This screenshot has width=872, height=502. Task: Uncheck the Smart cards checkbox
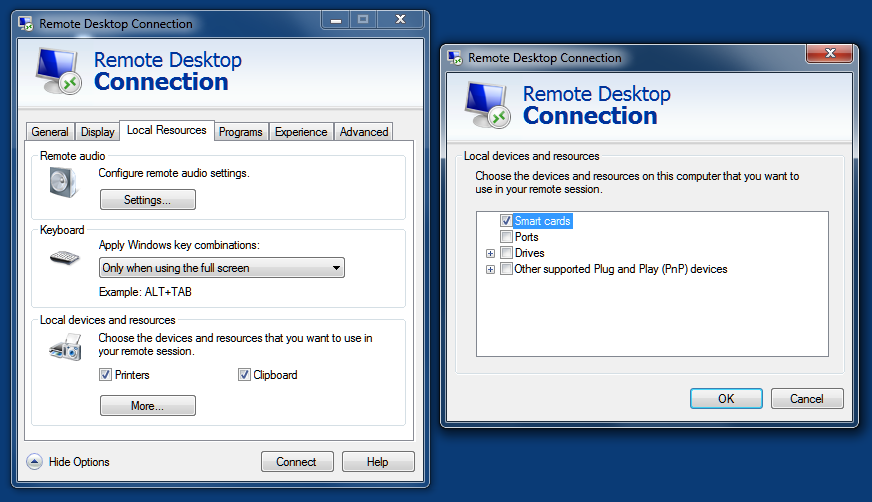point(506,221)
